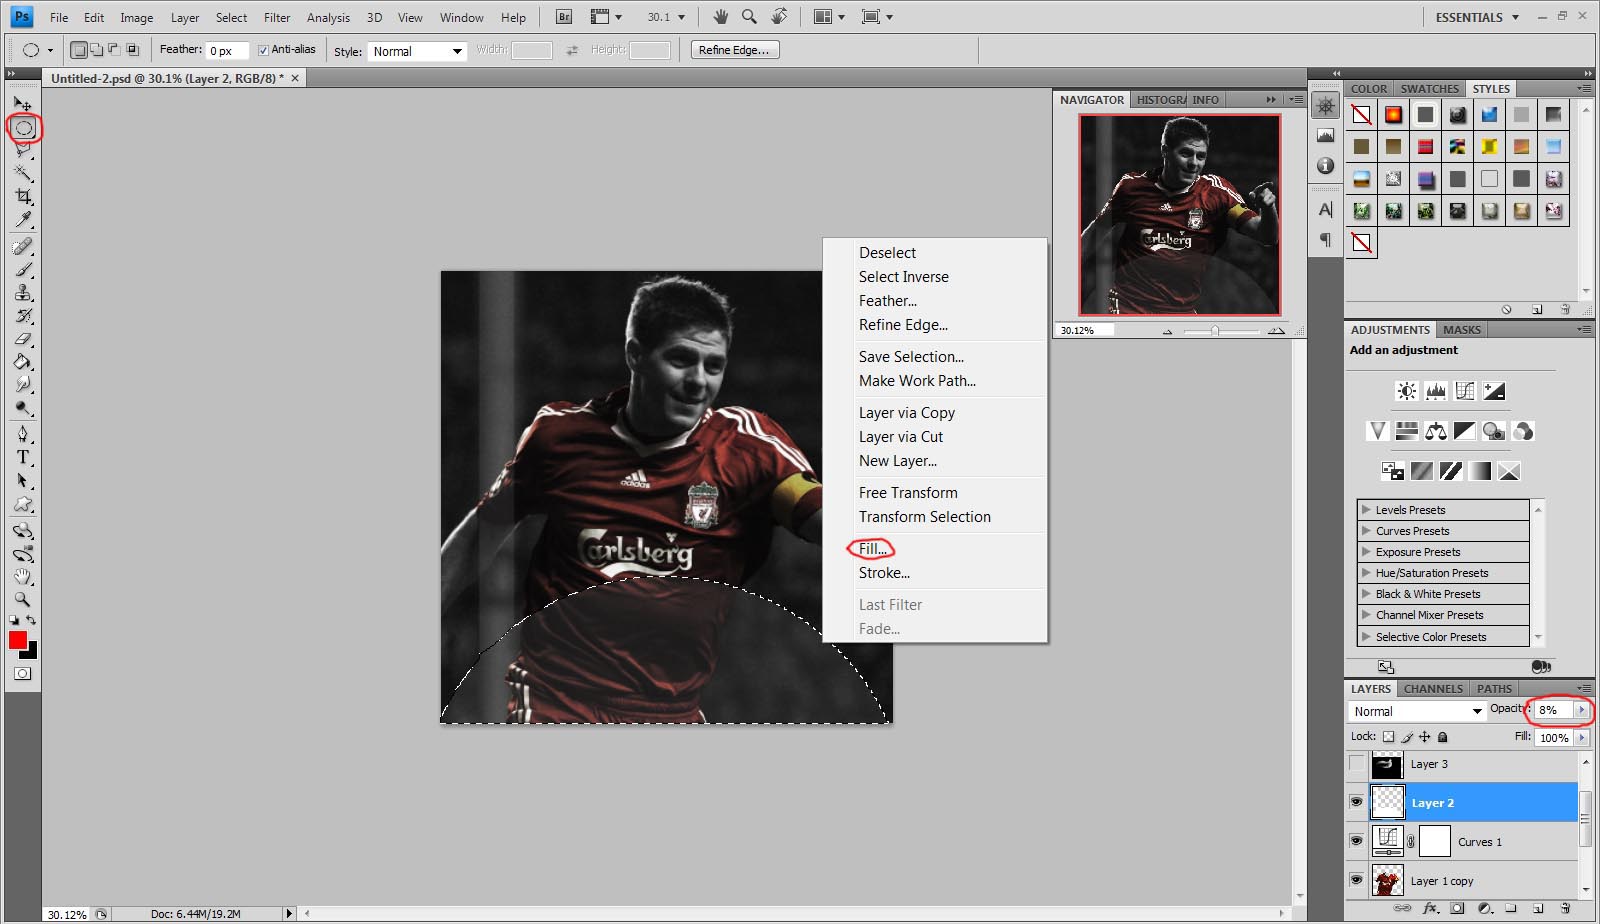Add a Brightness/Contrast adjustment

[x=1406, y=391]
